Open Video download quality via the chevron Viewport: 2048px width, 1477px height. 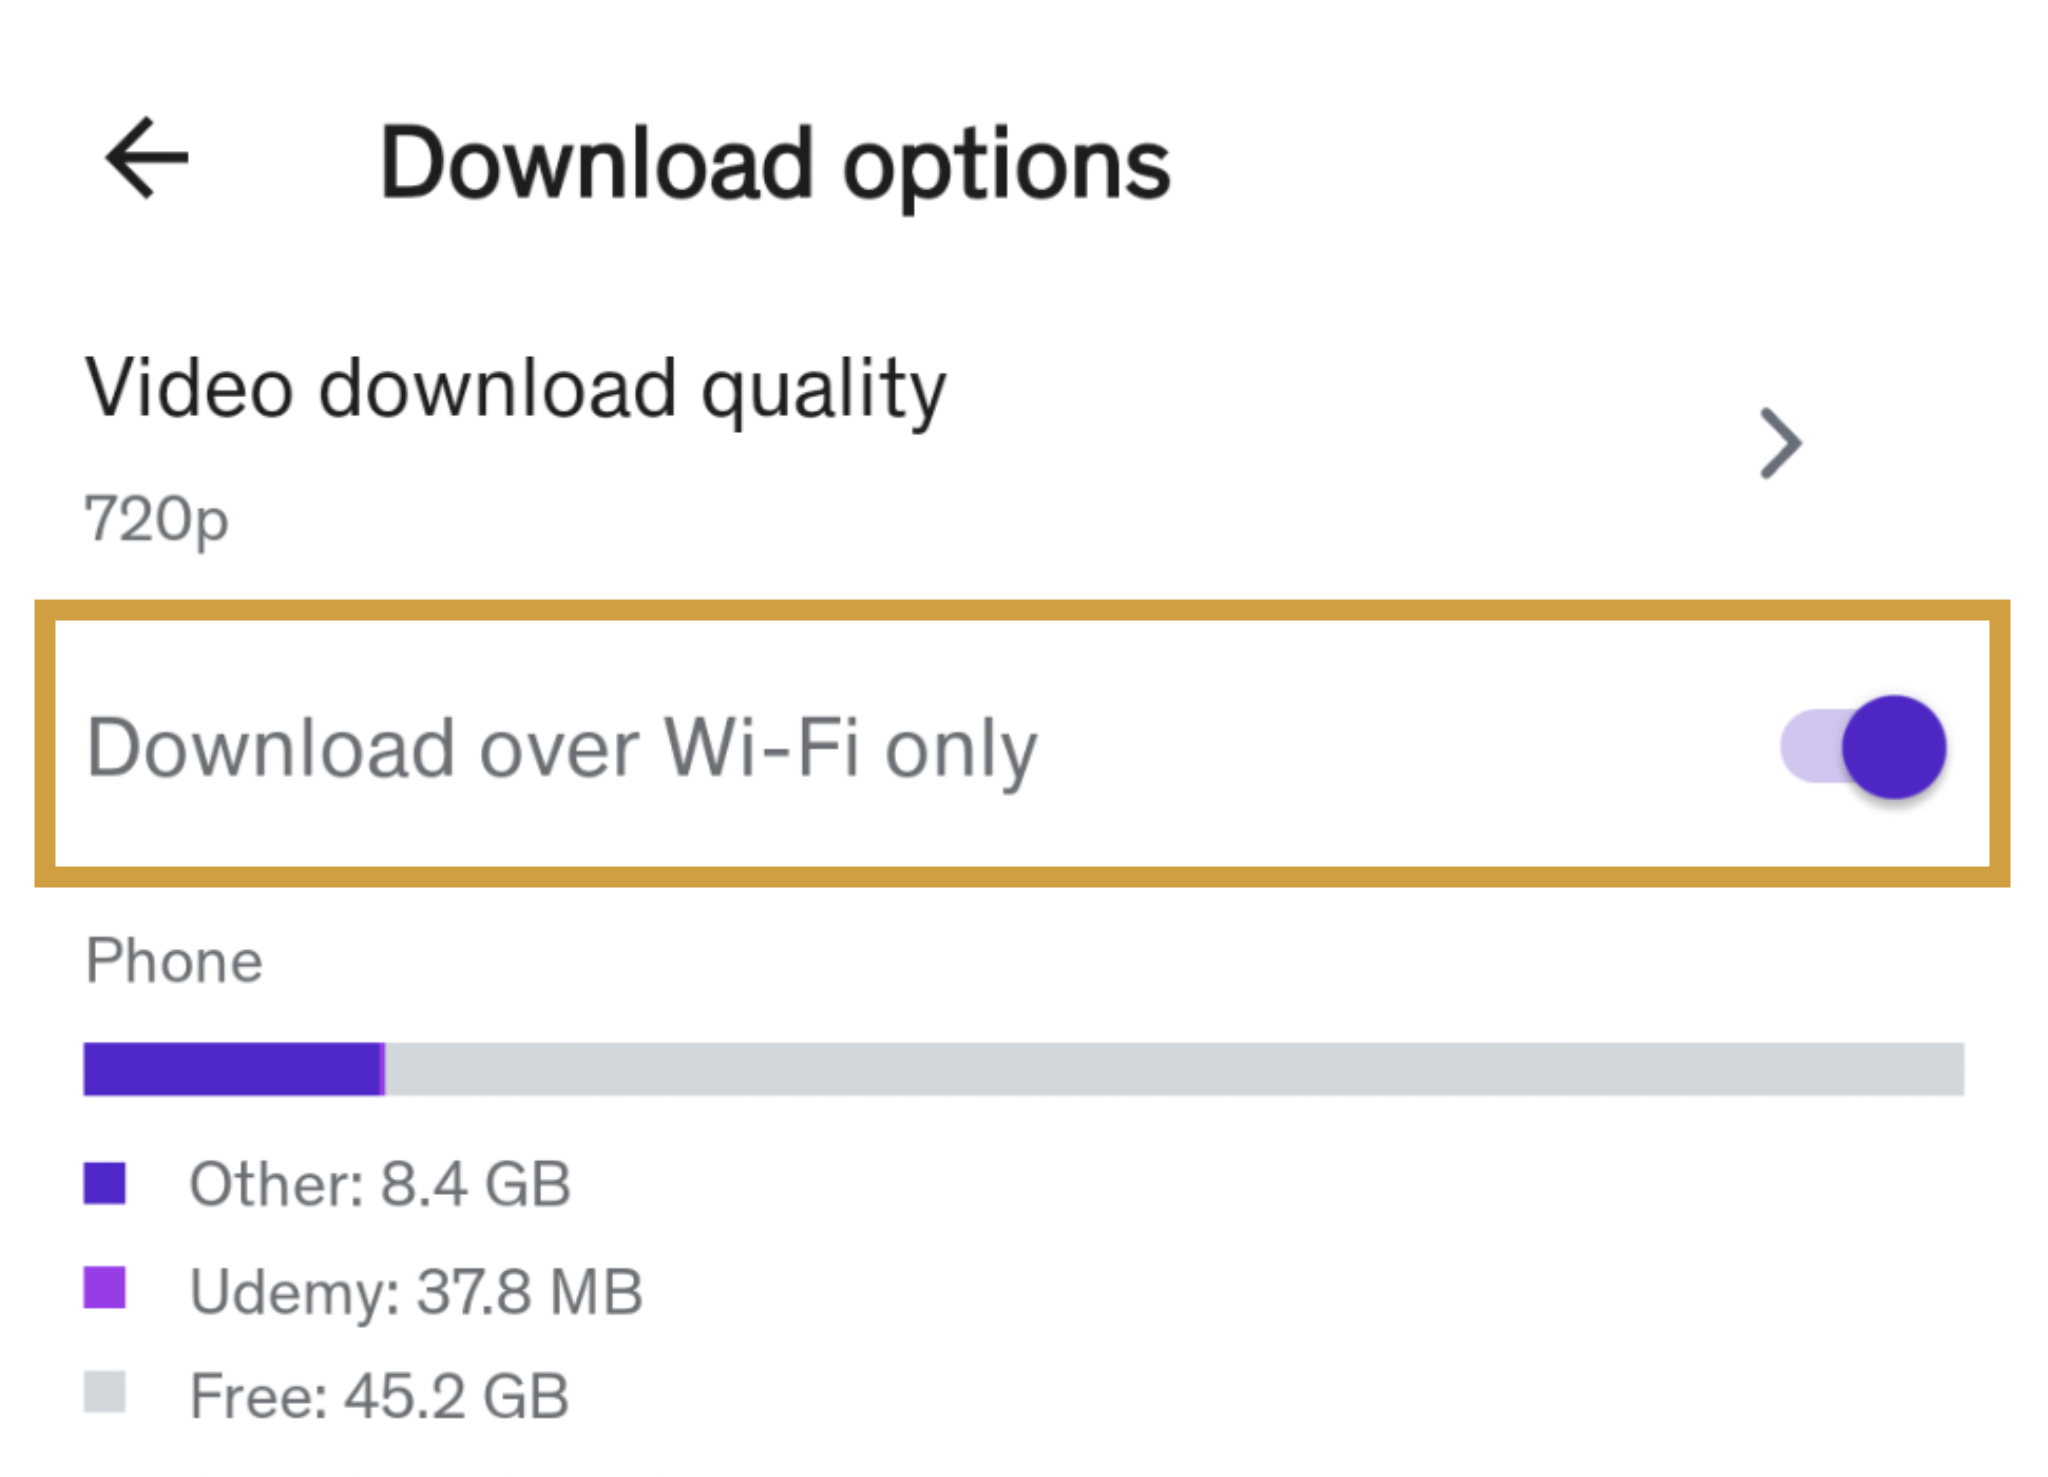(x=1780, y=443)
